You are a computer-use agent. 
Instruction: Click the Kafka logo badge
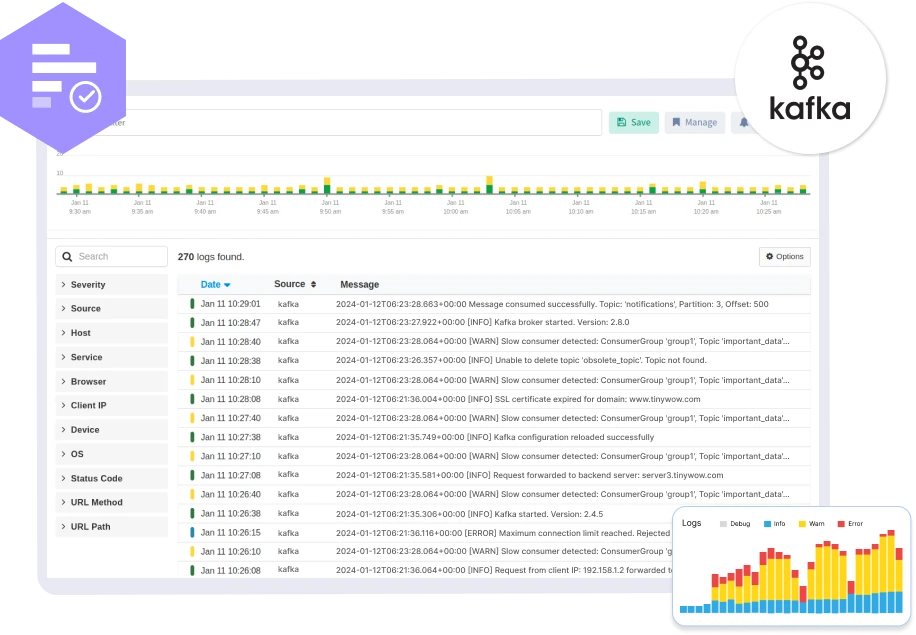810,79
